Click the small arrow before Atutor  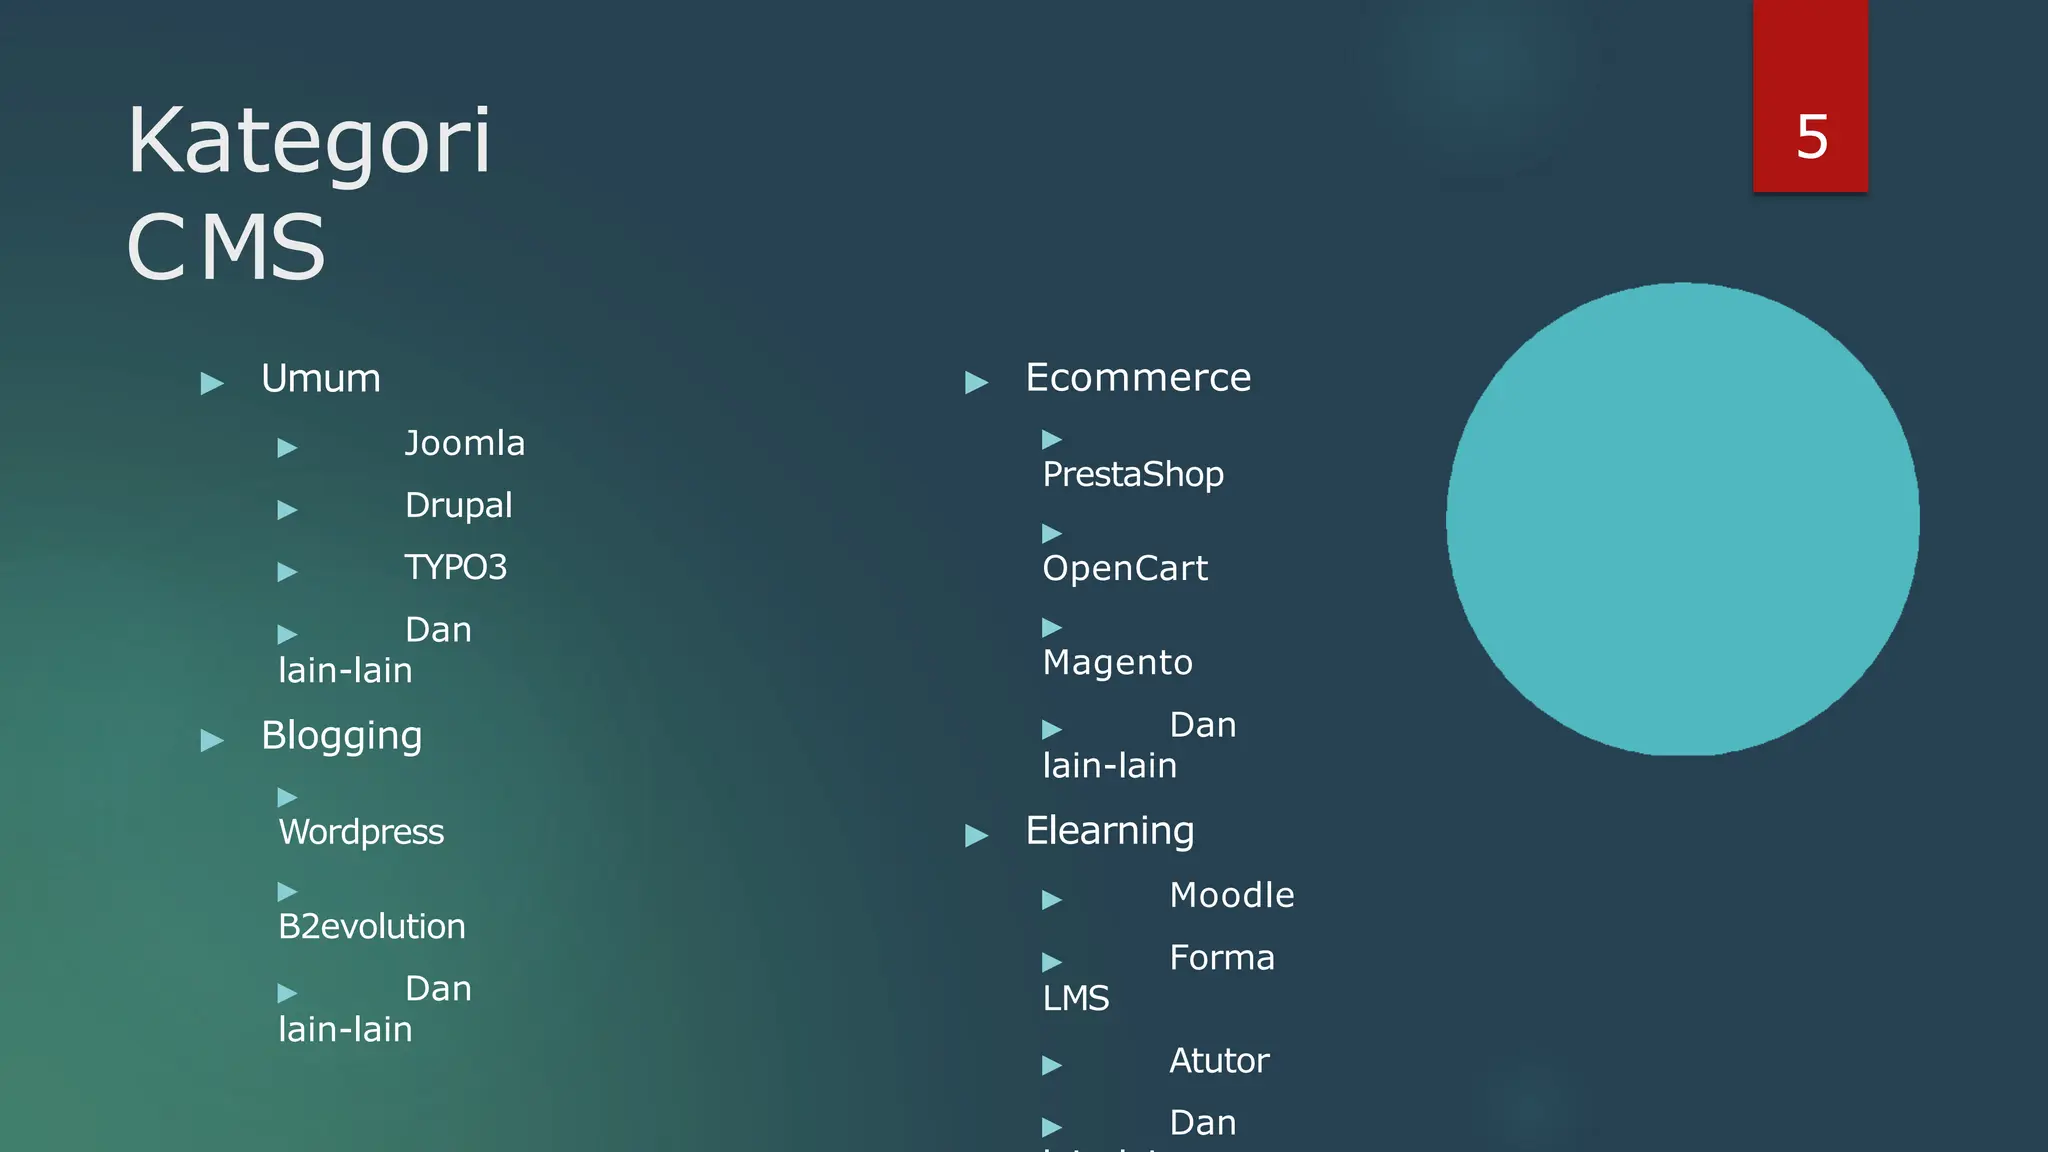[1052, 1065]
